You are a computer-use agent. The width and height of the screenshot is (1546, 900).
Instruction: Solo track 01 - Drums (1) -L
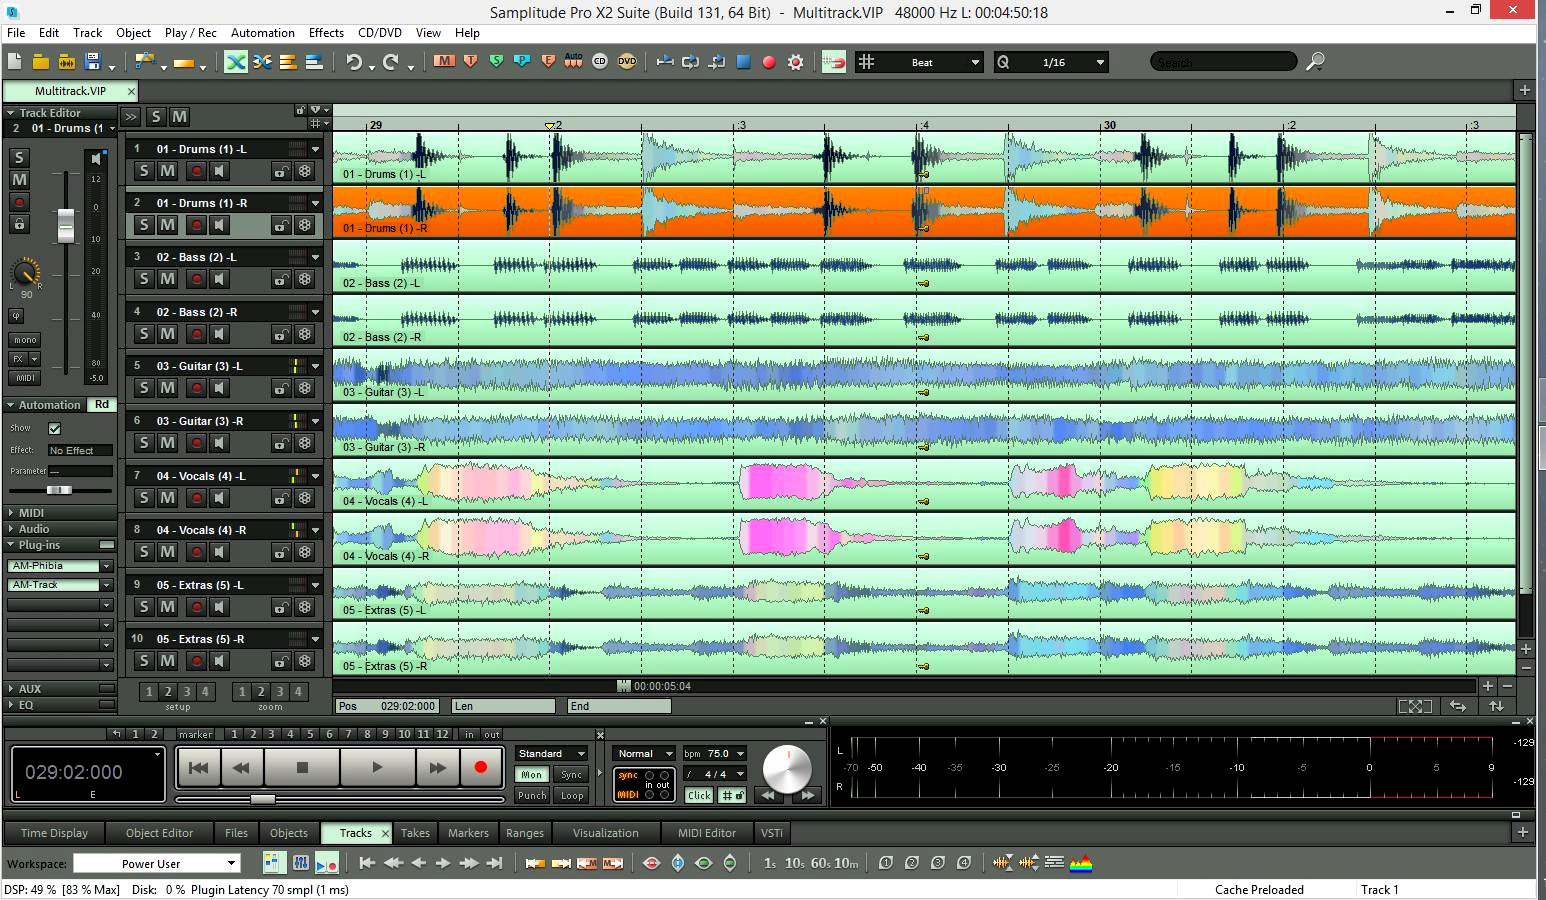click(144, 171)
